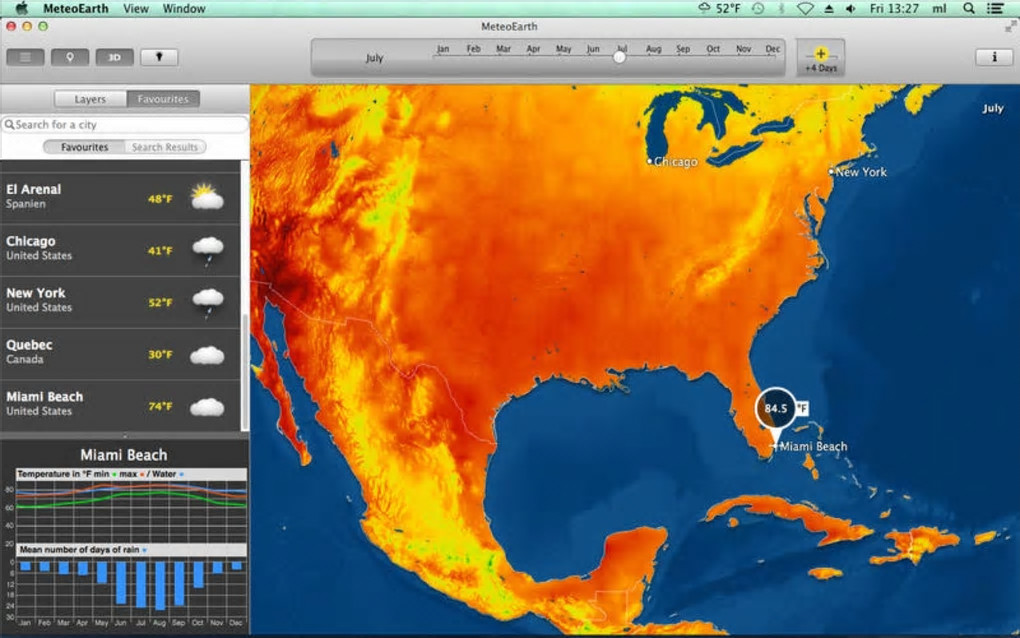This screenshot has height=638, width=1020.
Task: Toggle the sidebar list button in toolbar
Action: 25,57
